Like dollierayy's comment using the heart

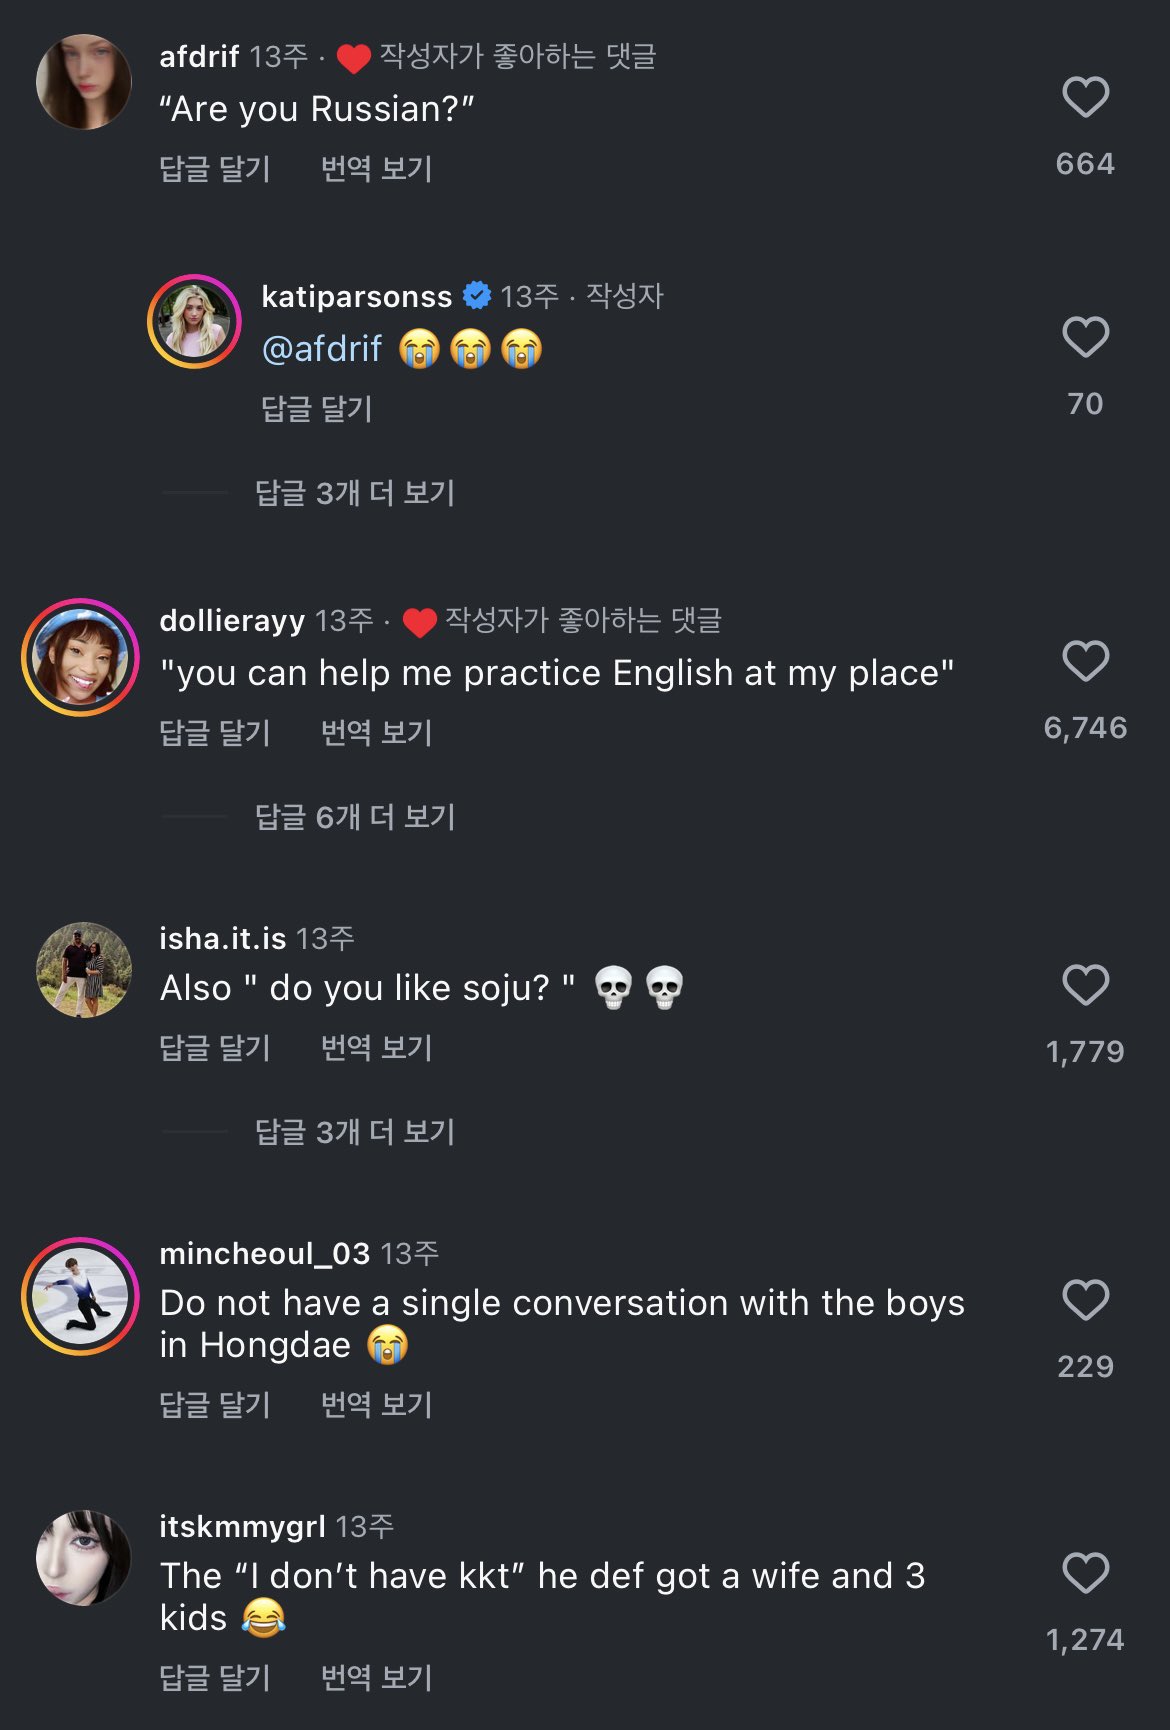1085,662
